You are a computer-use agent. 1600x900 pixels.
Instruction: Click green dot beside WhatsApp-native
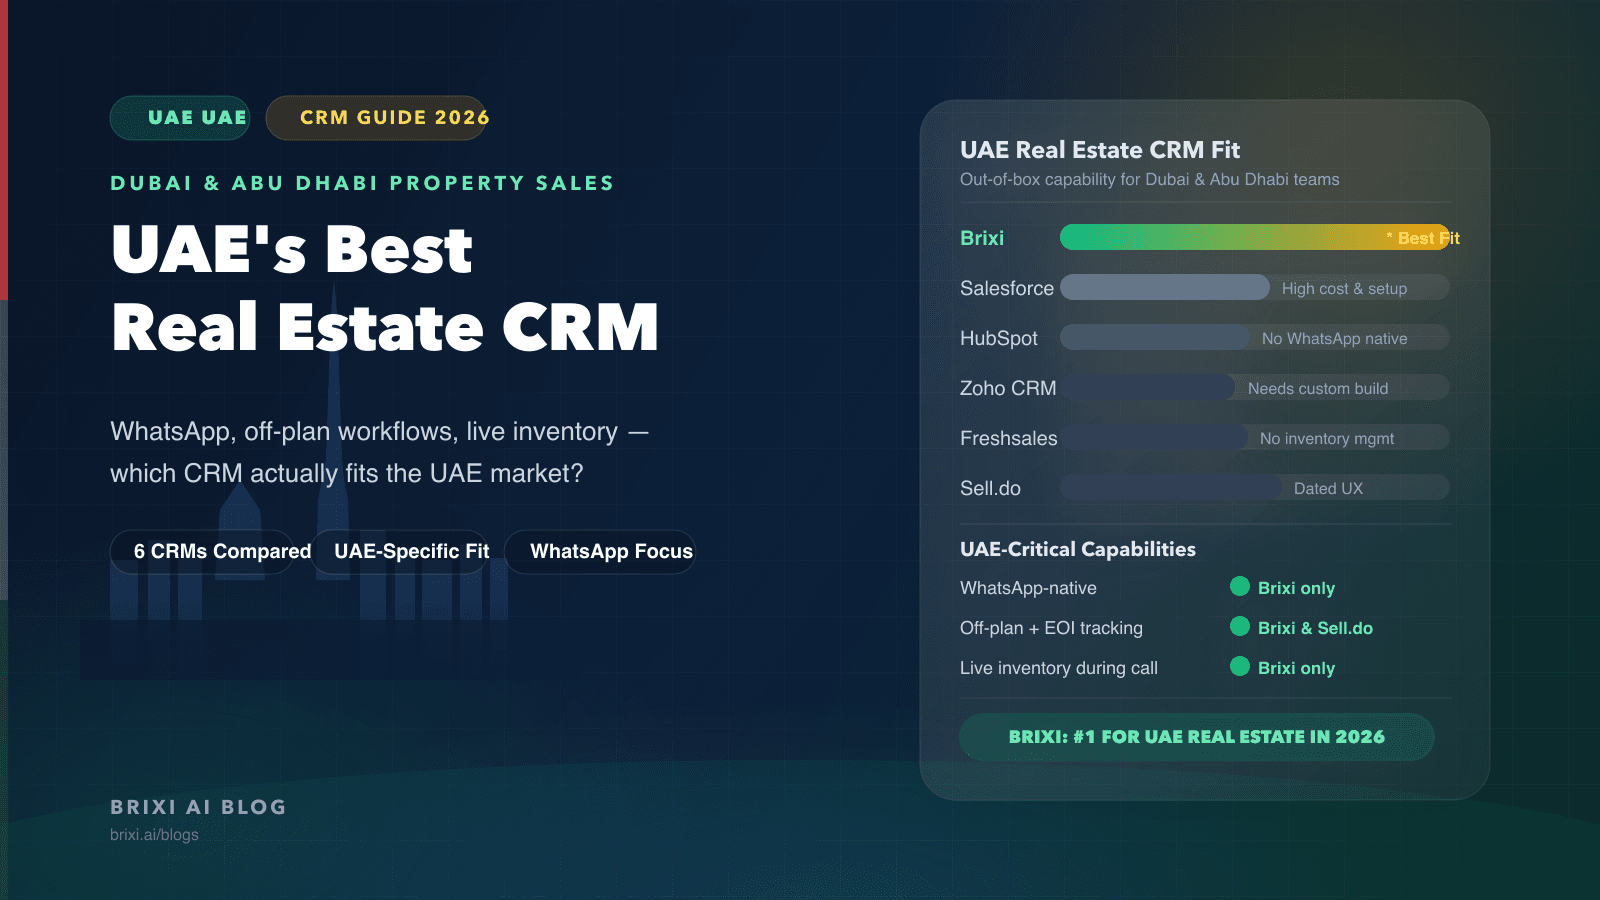coord(1240,586)
